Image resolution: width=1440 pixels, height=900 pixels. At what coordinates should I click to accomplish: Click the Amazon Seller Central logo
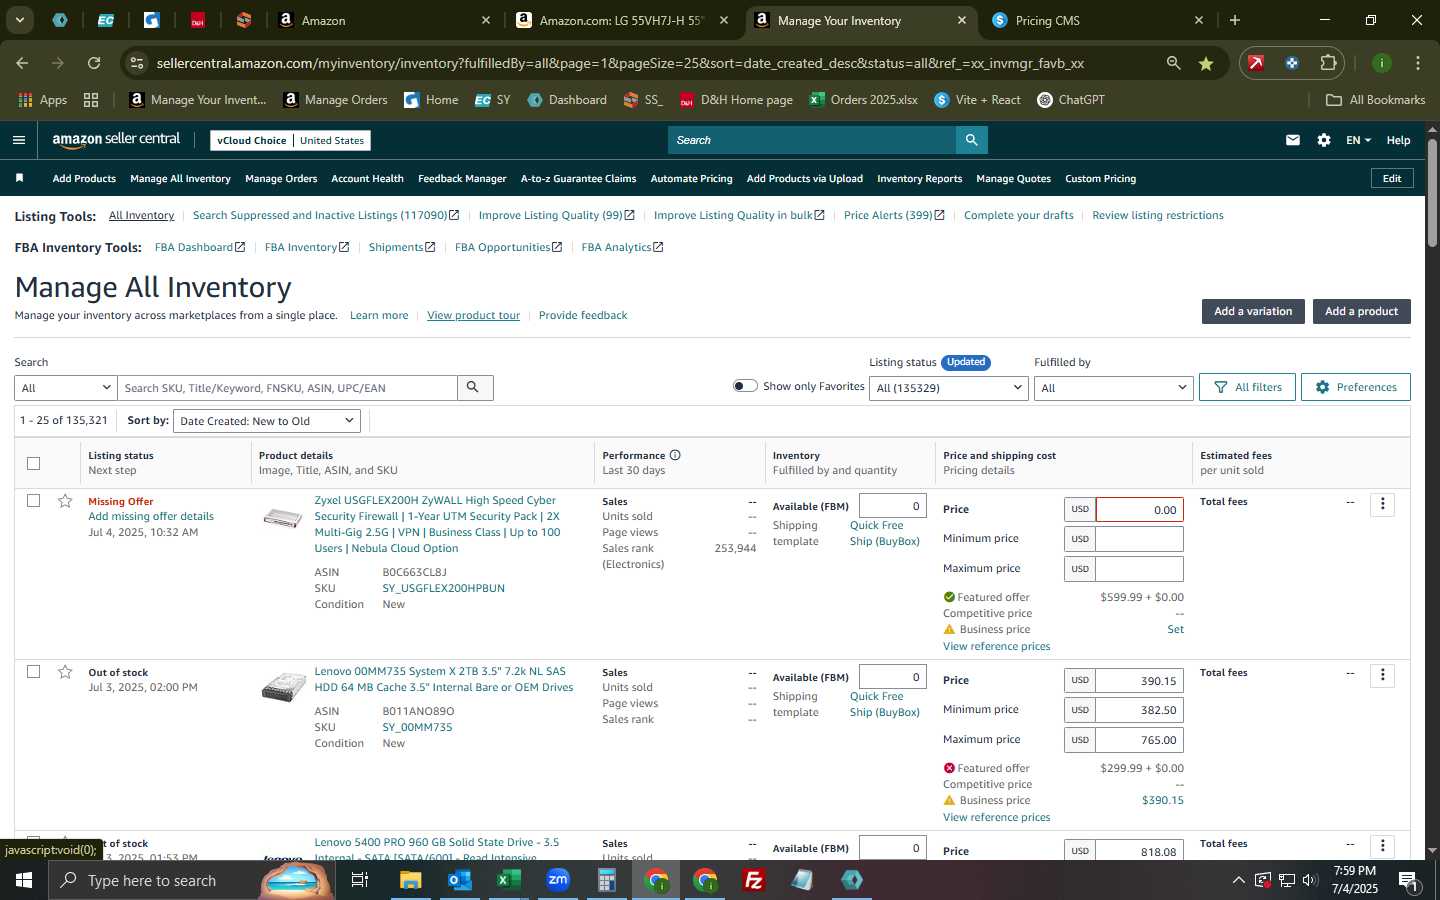point(116,140)
